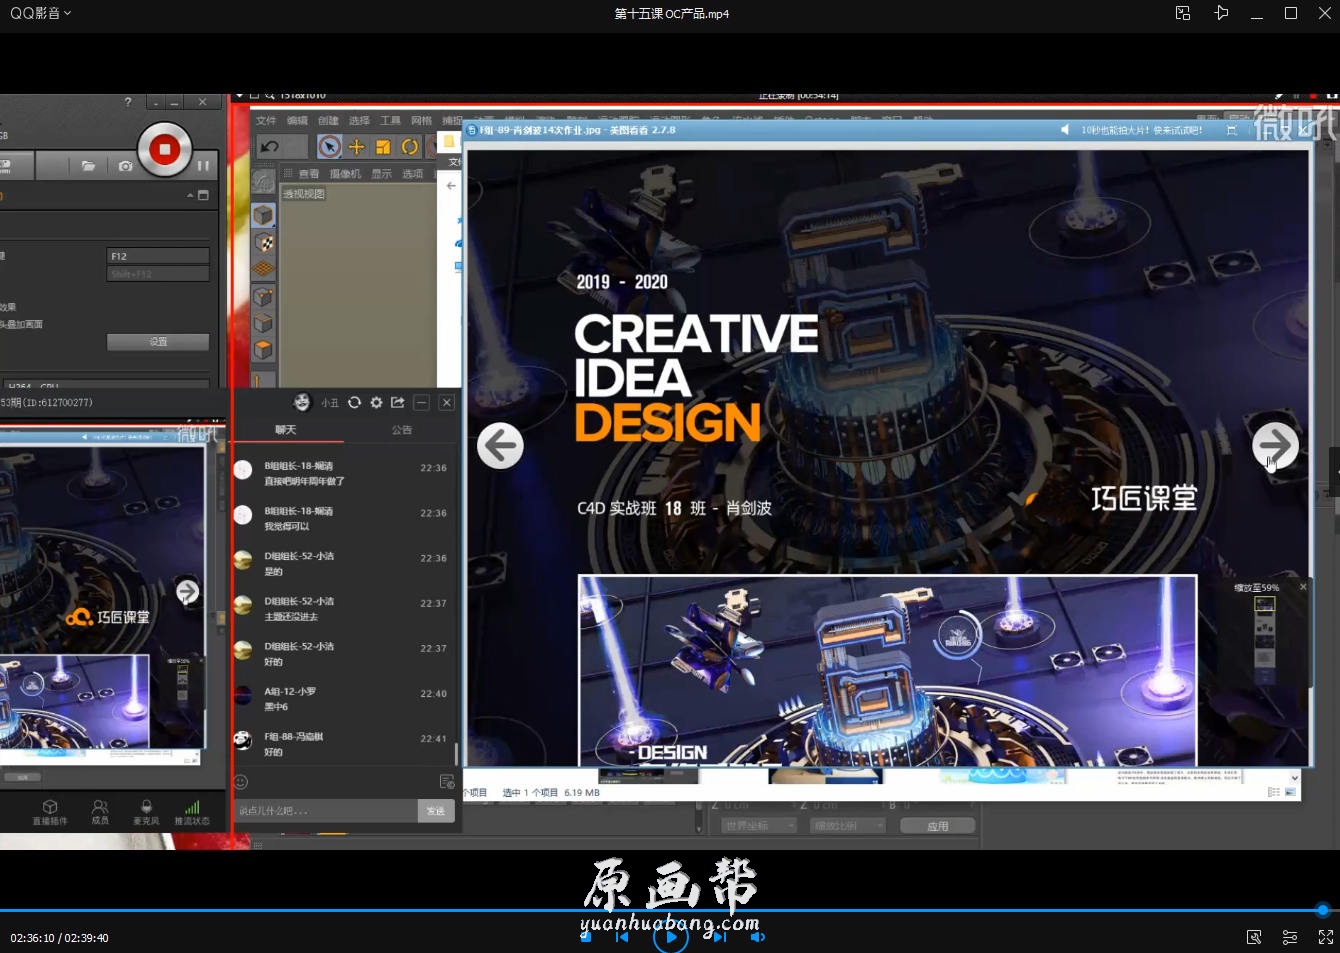Skip to the next video track
This screenshot has height=953, width=1340.
pyautogui.click(x=719, y=937)
